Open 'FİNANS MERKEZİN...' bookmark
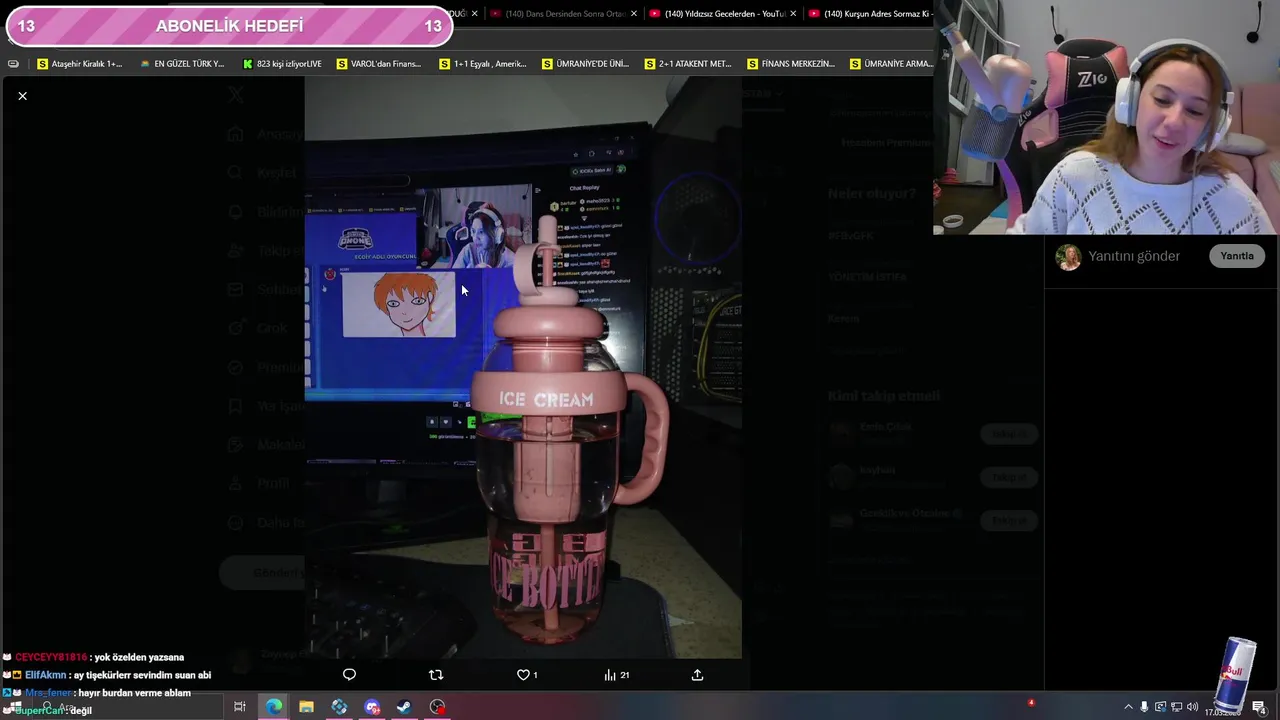 coord(791,64)
